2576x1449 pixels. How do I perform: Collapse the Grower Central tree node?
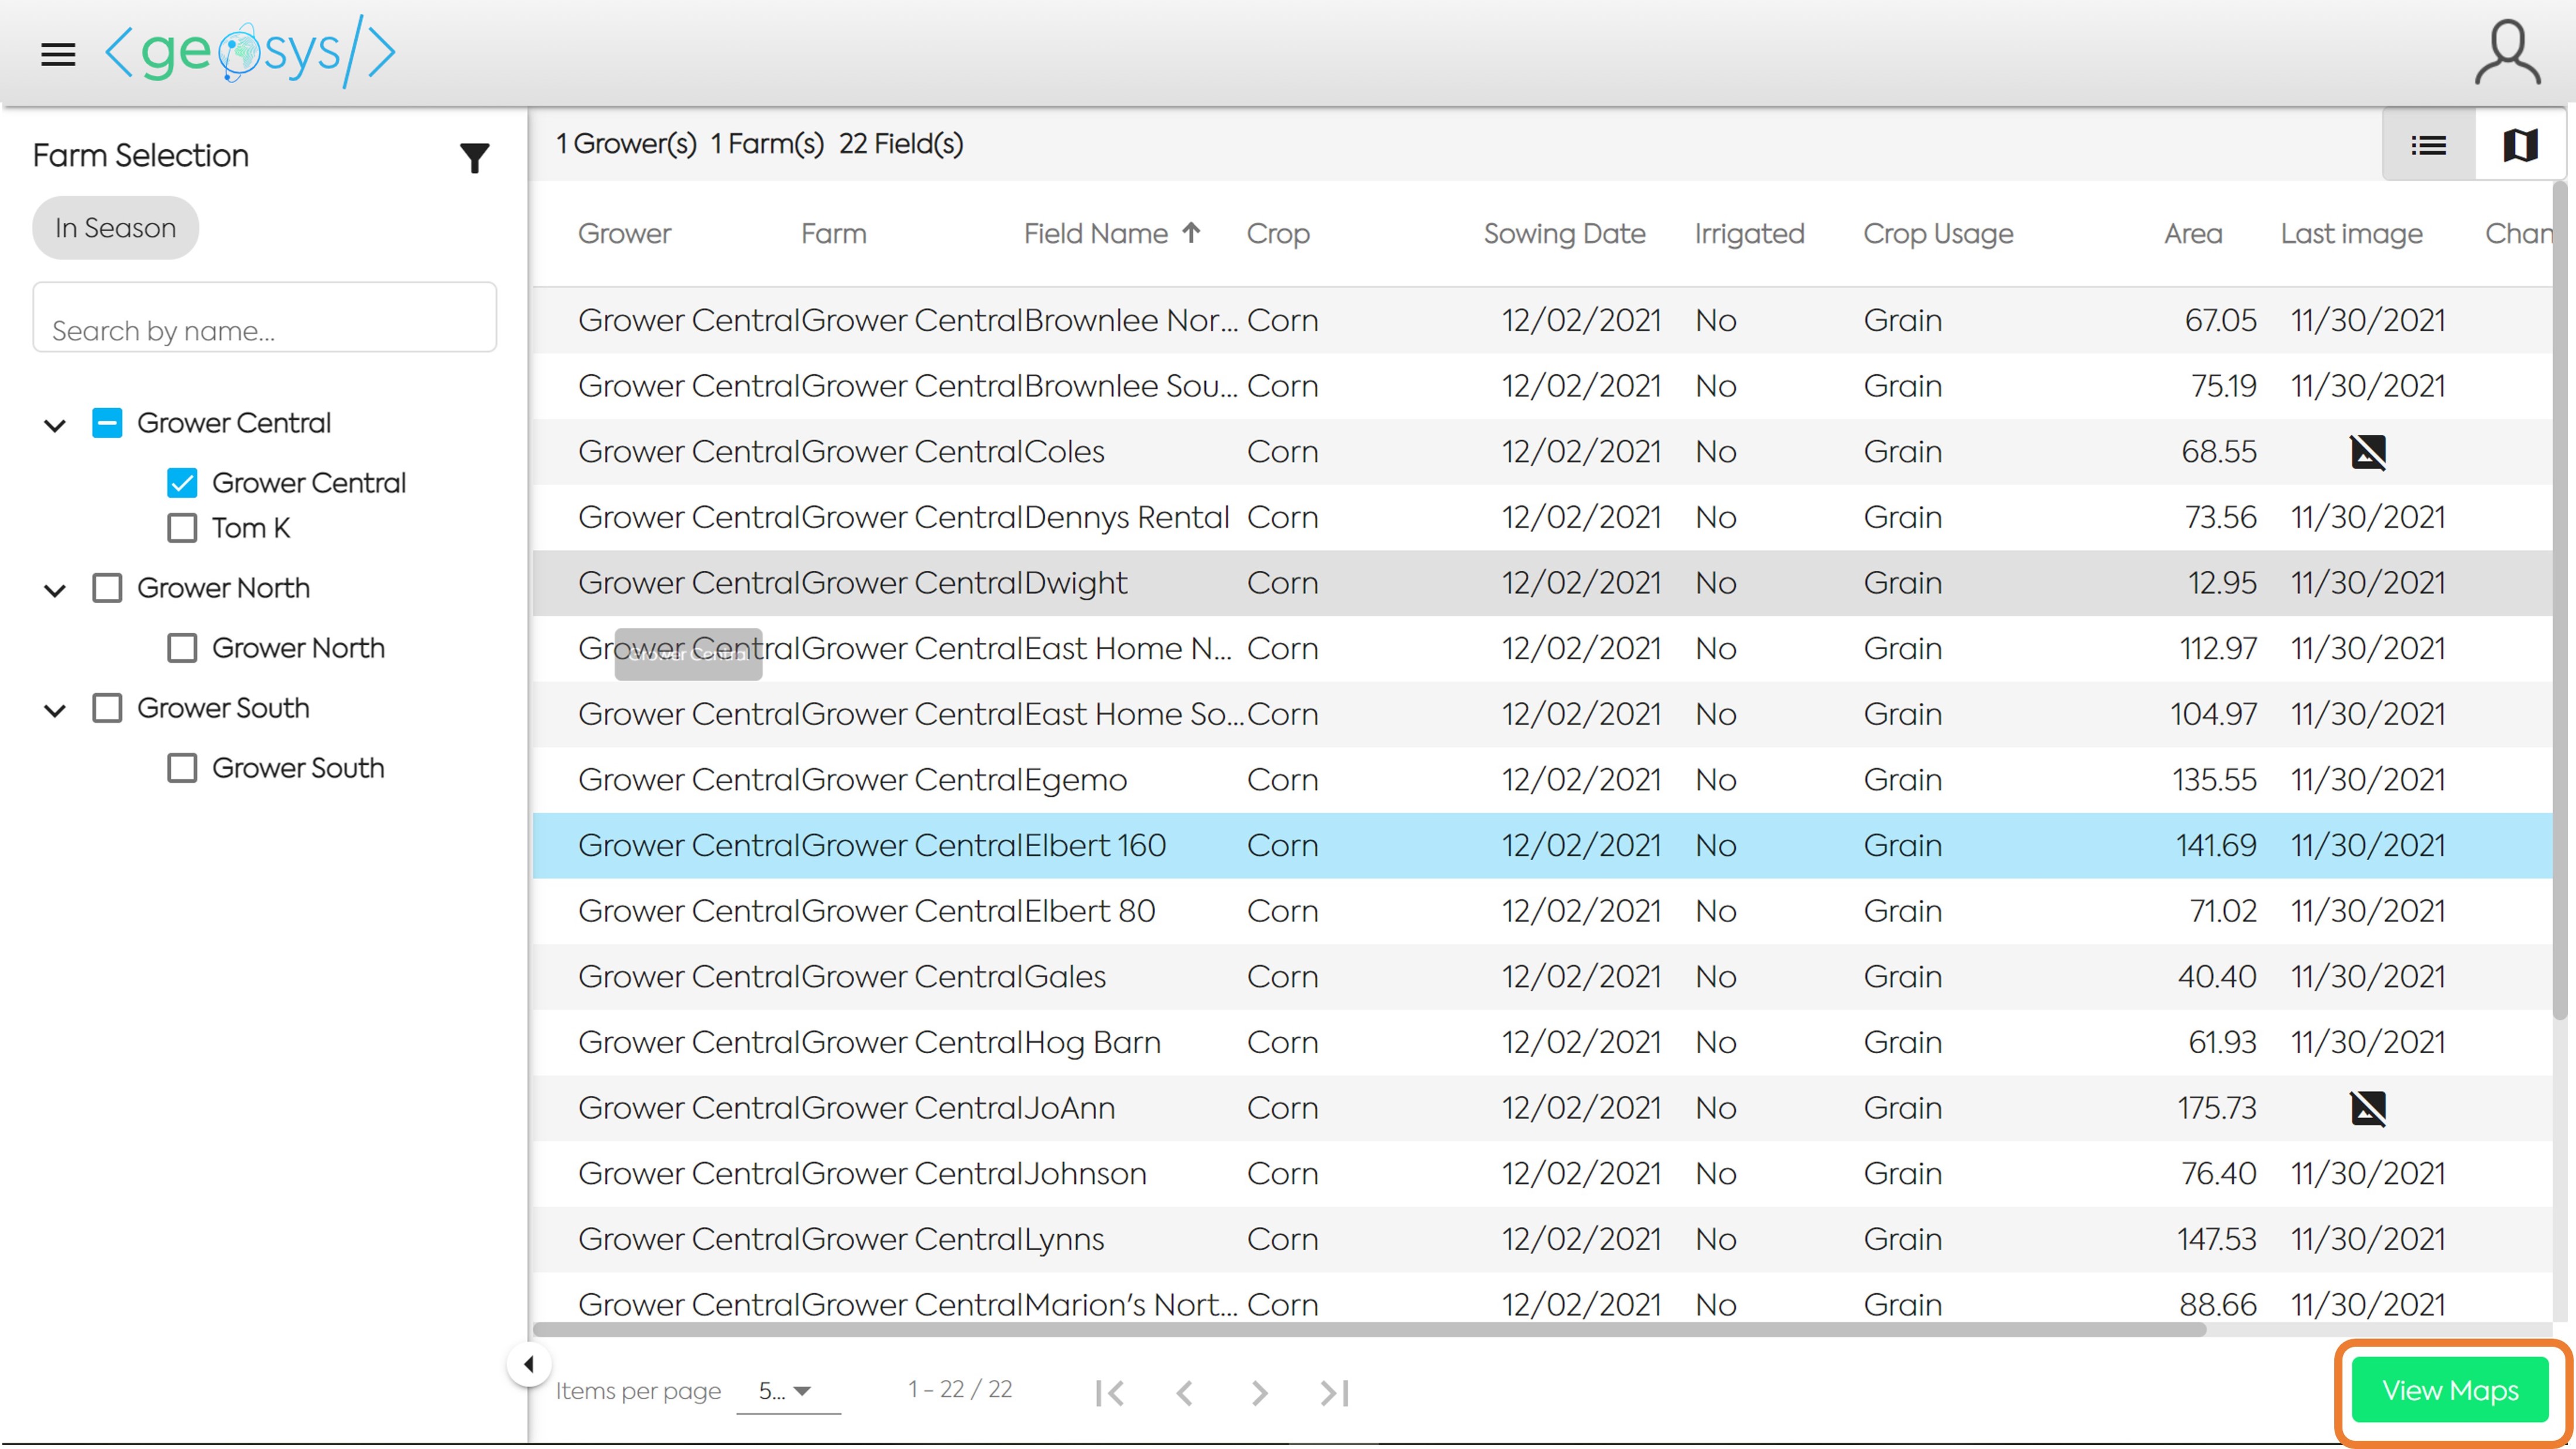point(55,425)
